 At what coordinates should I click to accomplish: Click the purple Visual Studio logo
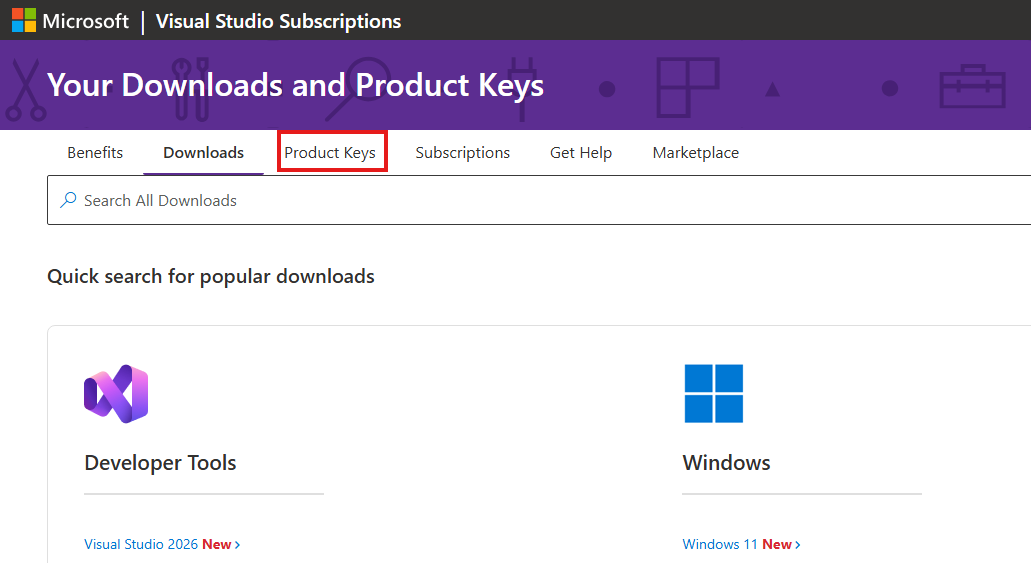pyautogui.click(x=116, y=393)
